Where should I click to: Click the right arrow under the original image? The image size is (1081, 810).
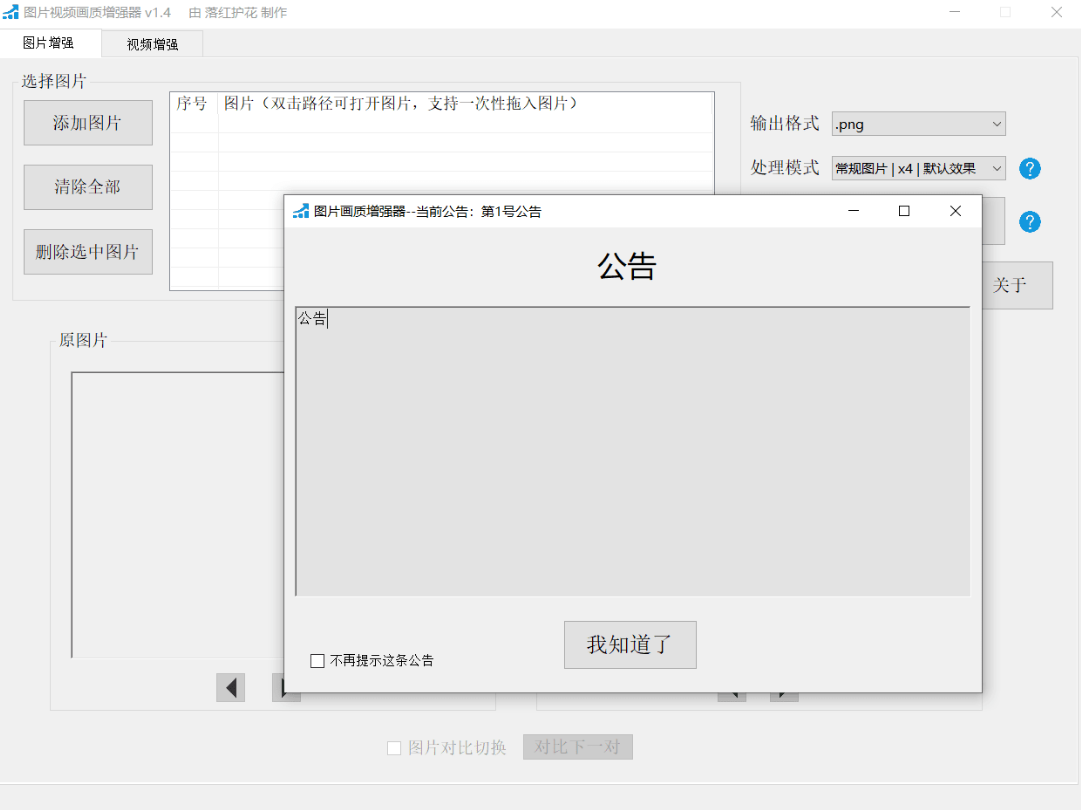[286, 688]
